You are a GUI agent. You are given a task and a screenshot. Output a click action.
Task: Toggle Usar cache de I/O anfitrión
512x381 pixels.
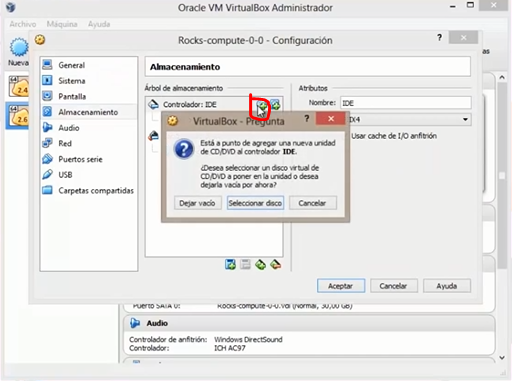[x=393, y=136]
